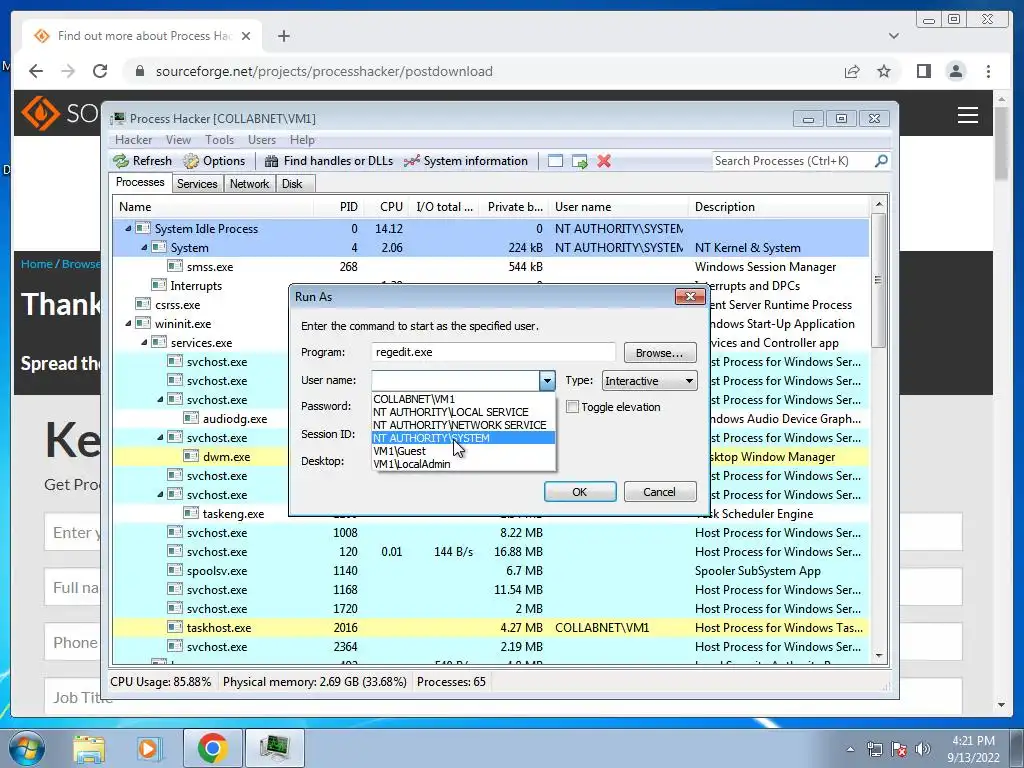This screenshot has width=1024, height=768.
Task: Bookmark this page with the star icon
Action: pos(884,71)
